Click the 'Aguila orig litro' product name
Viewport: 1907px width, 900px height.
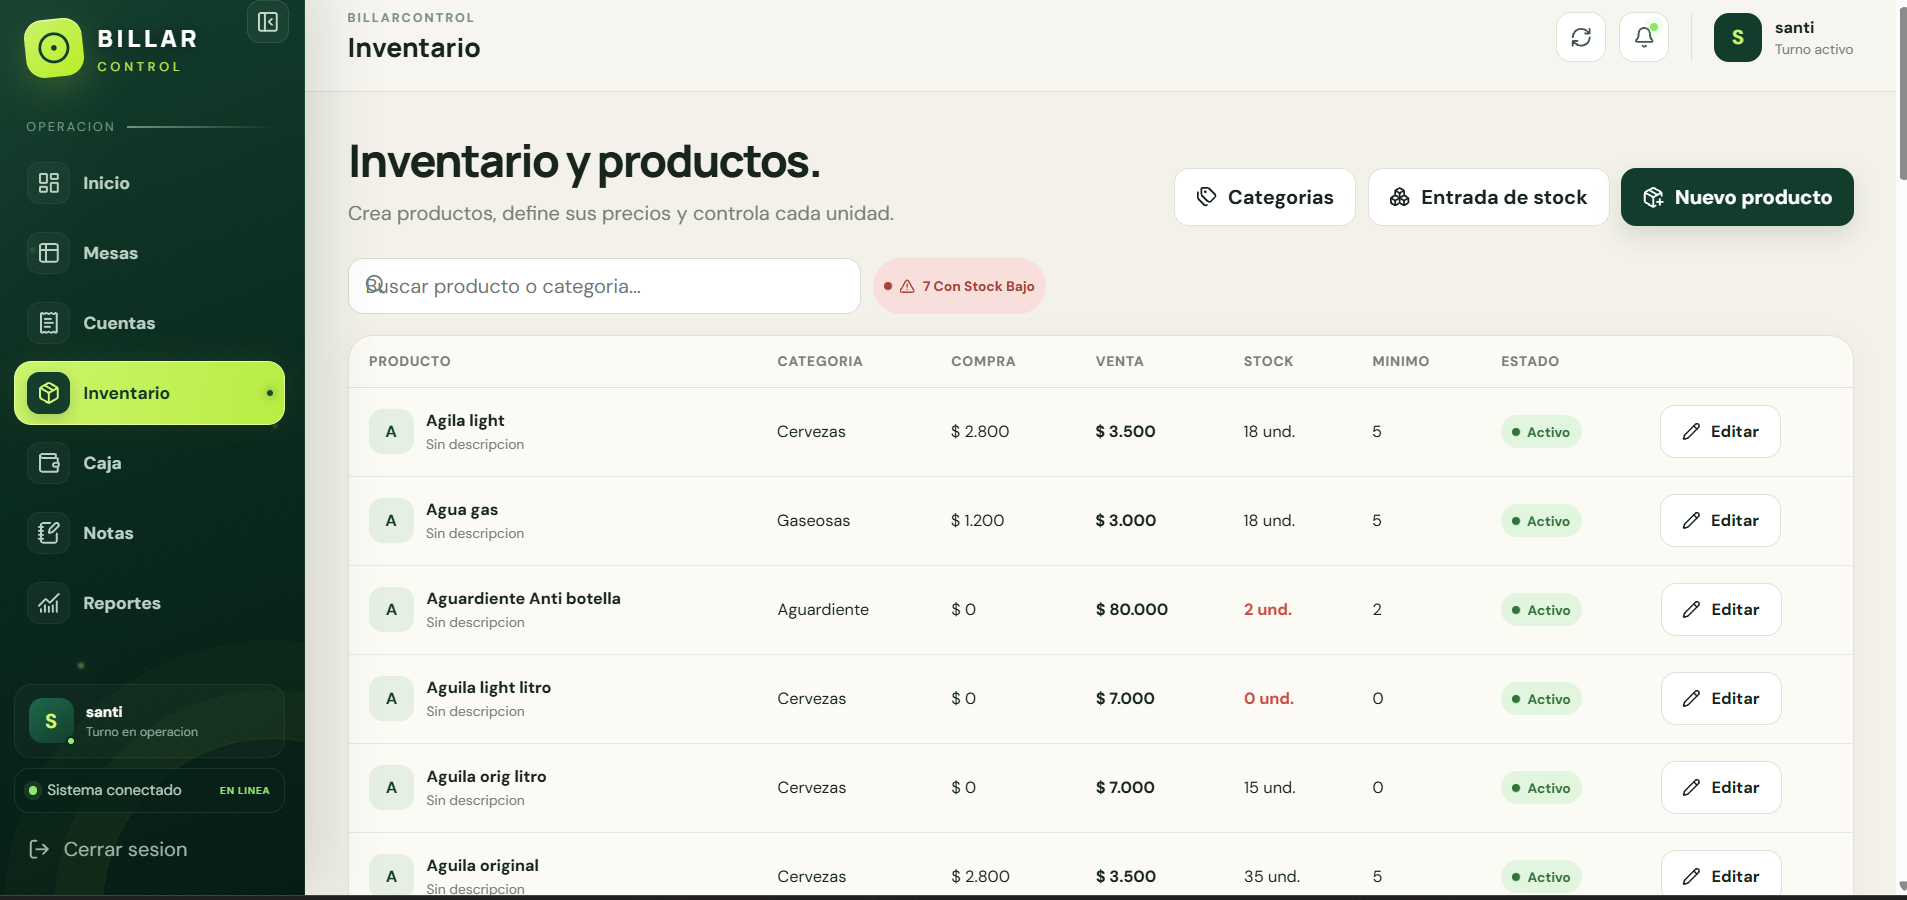[487, 777]
